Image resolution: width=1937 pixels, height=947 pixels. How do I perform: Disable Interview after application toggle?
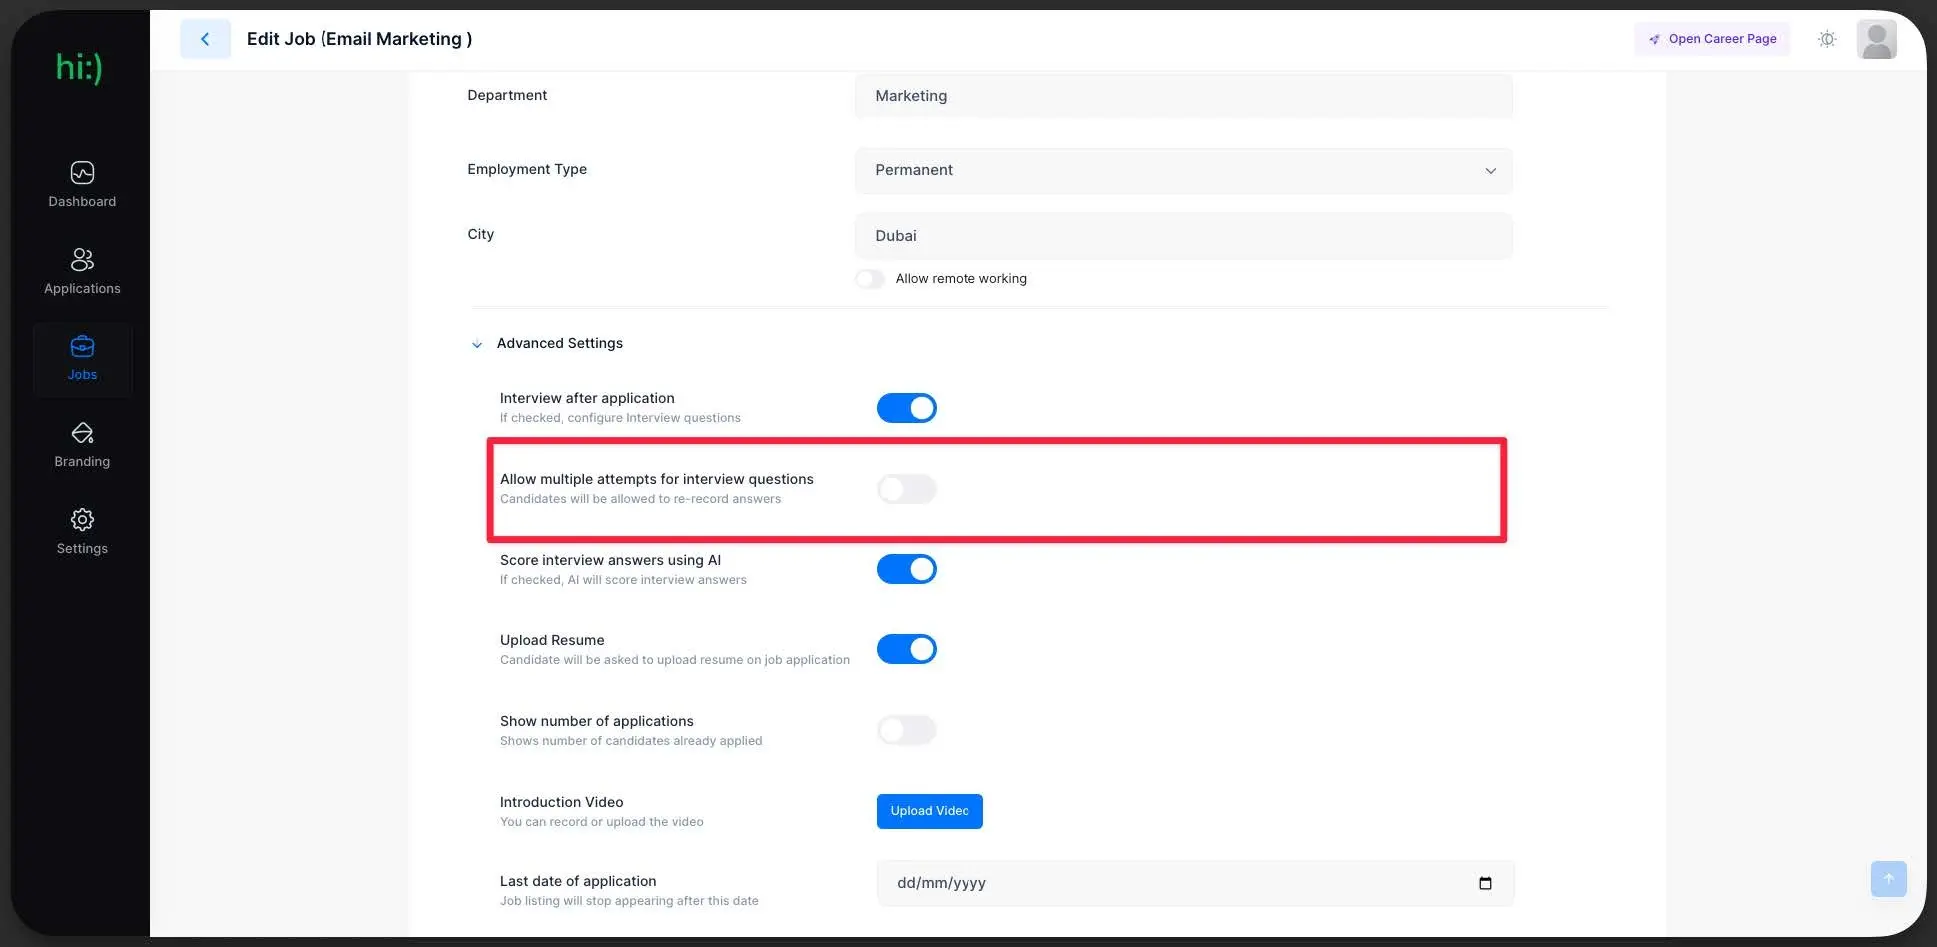[x=906, y=408]
